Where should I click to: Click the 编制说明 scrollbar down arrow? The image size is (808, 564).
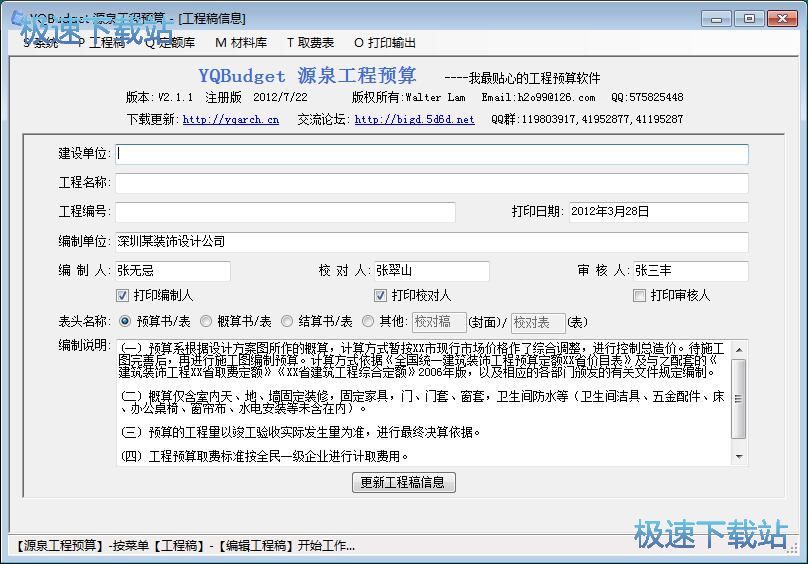point(740,457)
